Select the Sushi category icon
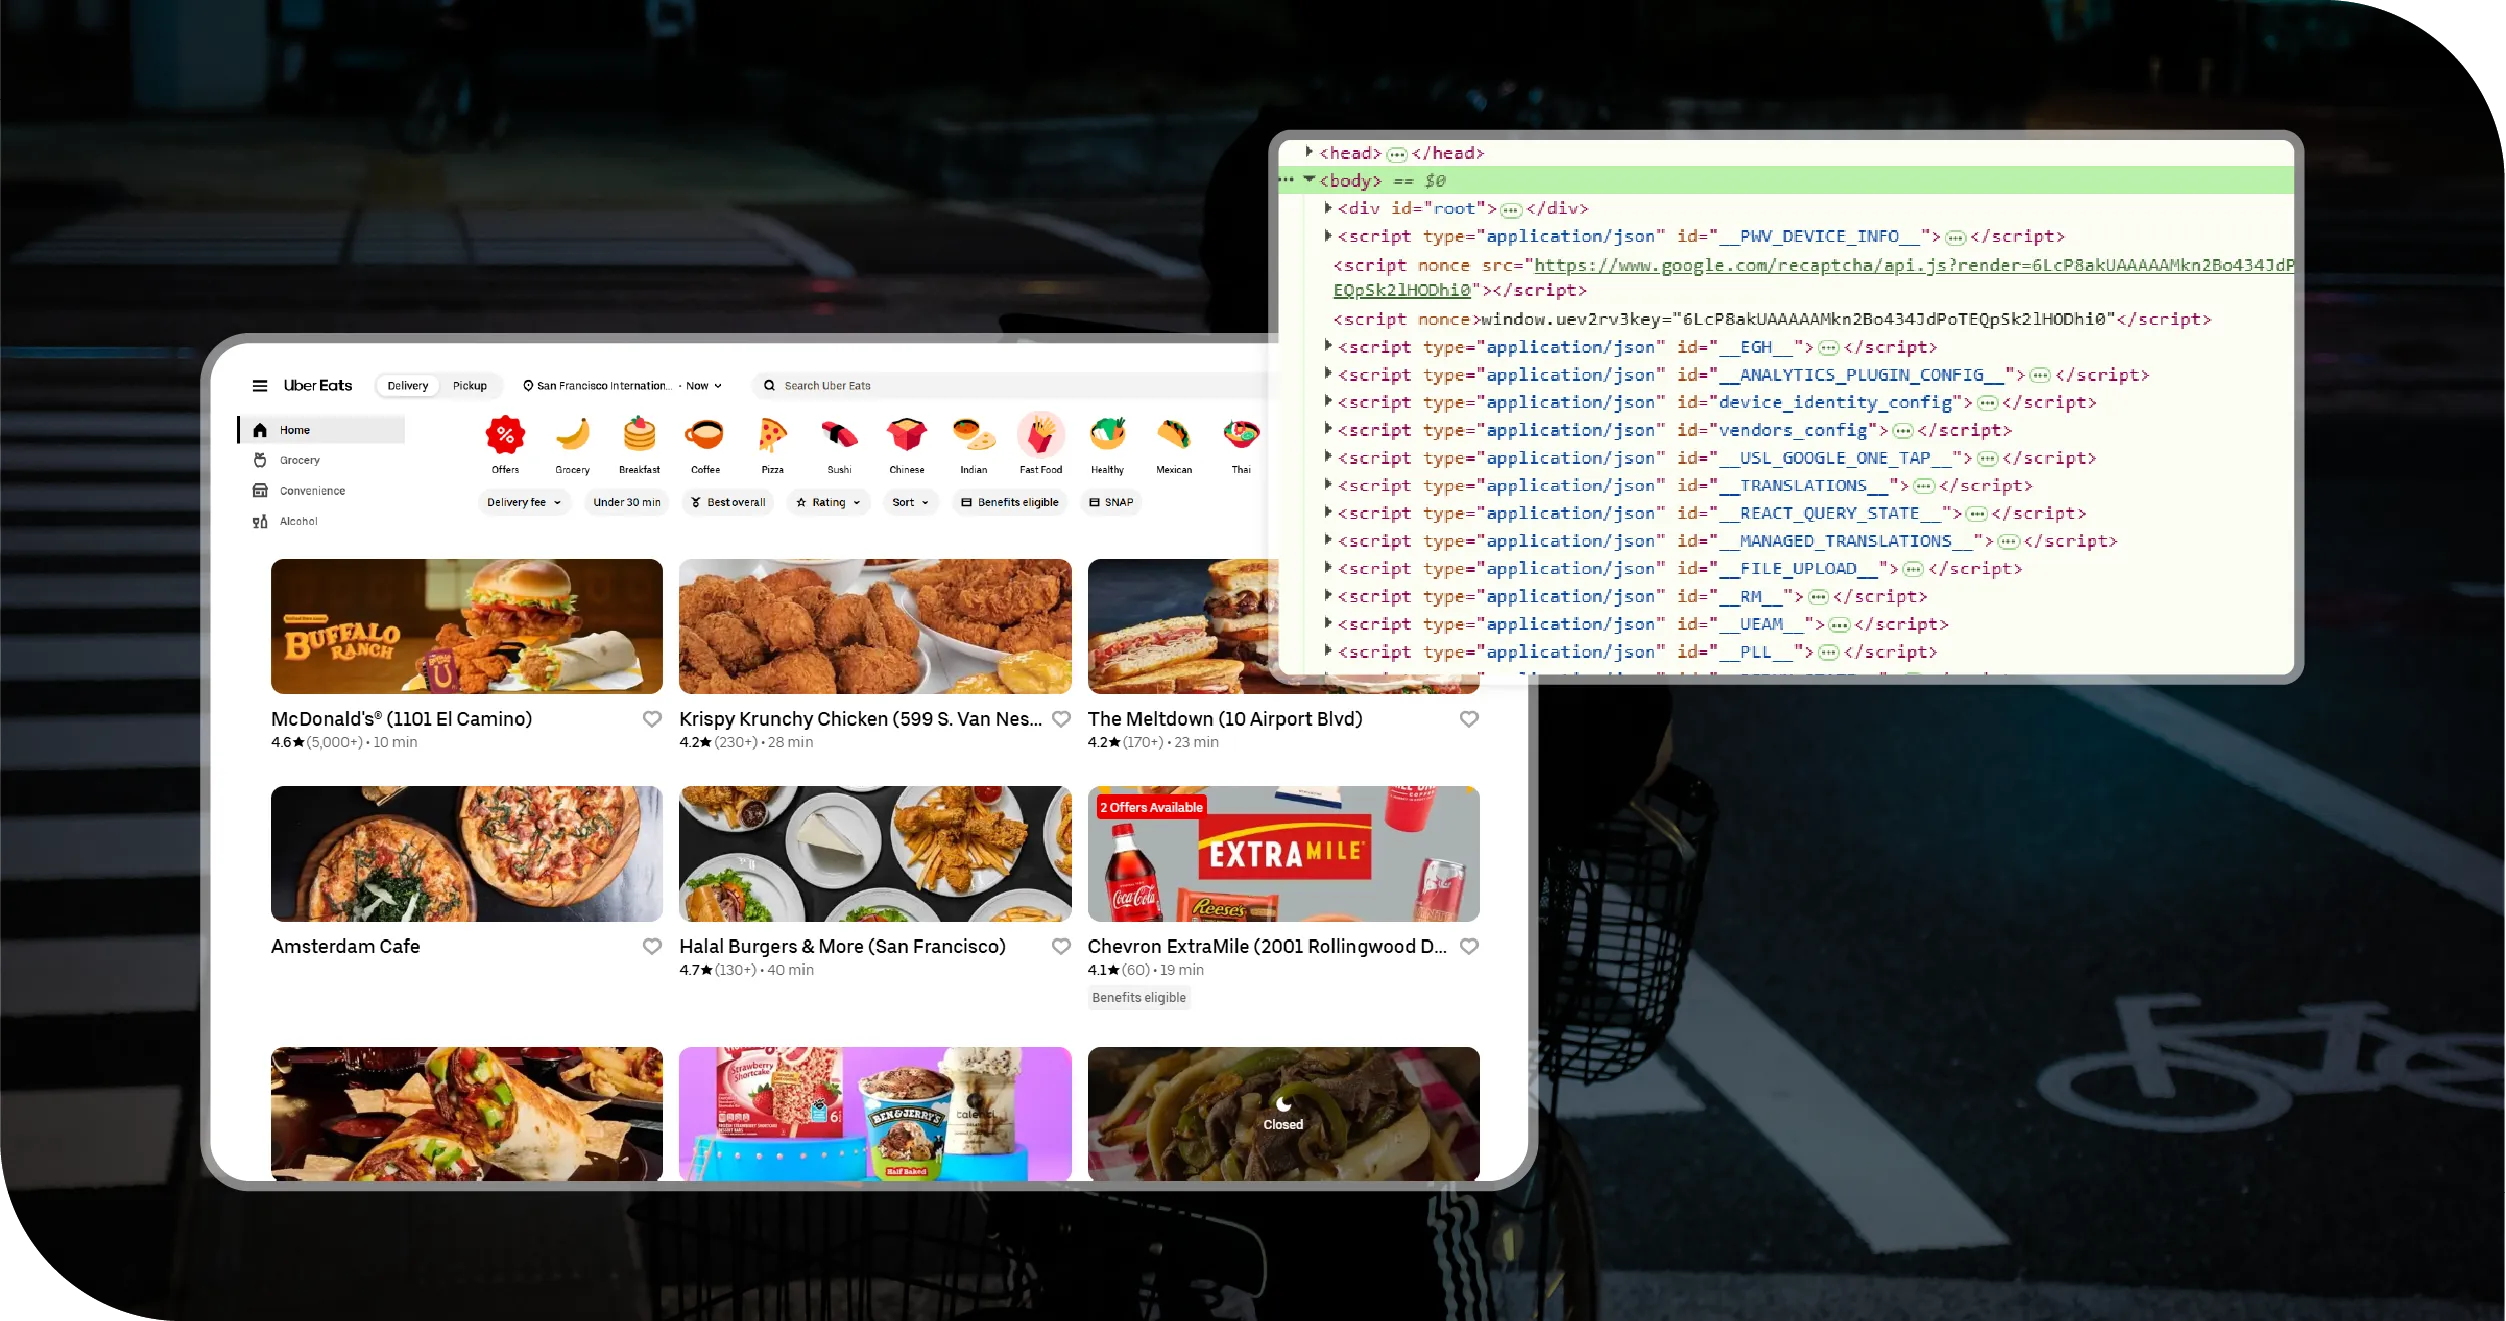Viewport: 2506px width, 1321px height. tap(839, 436)
